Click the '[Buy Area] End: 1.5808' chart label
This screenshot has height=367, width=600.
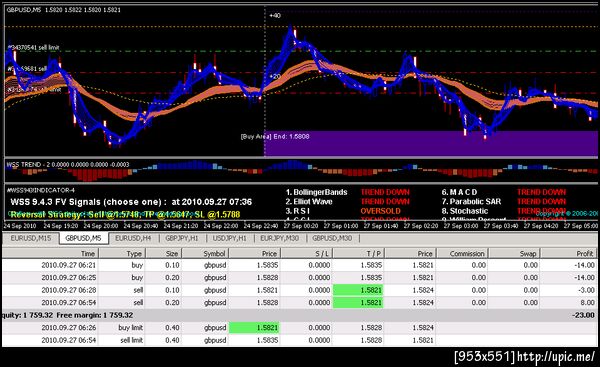[x=275, y=137]
